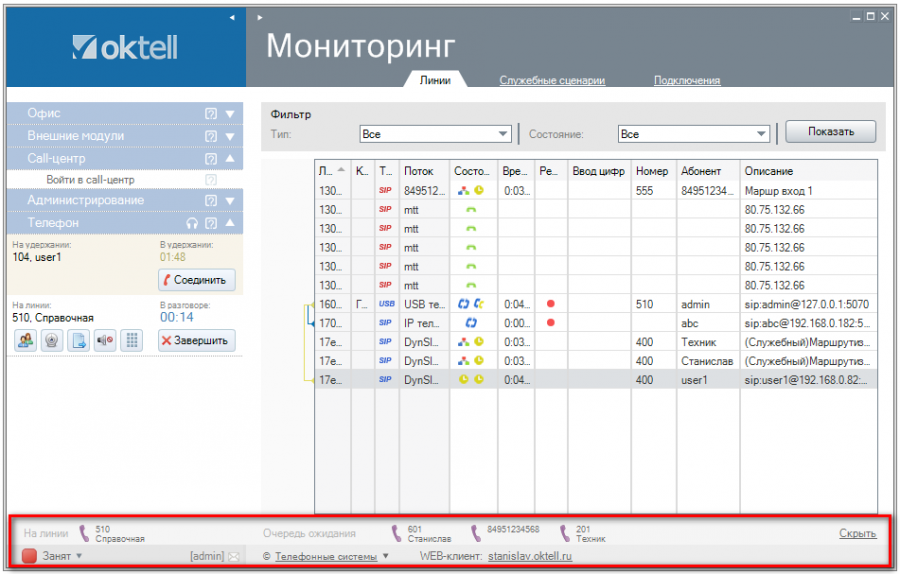The width and height of the screenshot is (900, 574).
Task: Click the conference participants icon
Action: click(x=26, y=340)
